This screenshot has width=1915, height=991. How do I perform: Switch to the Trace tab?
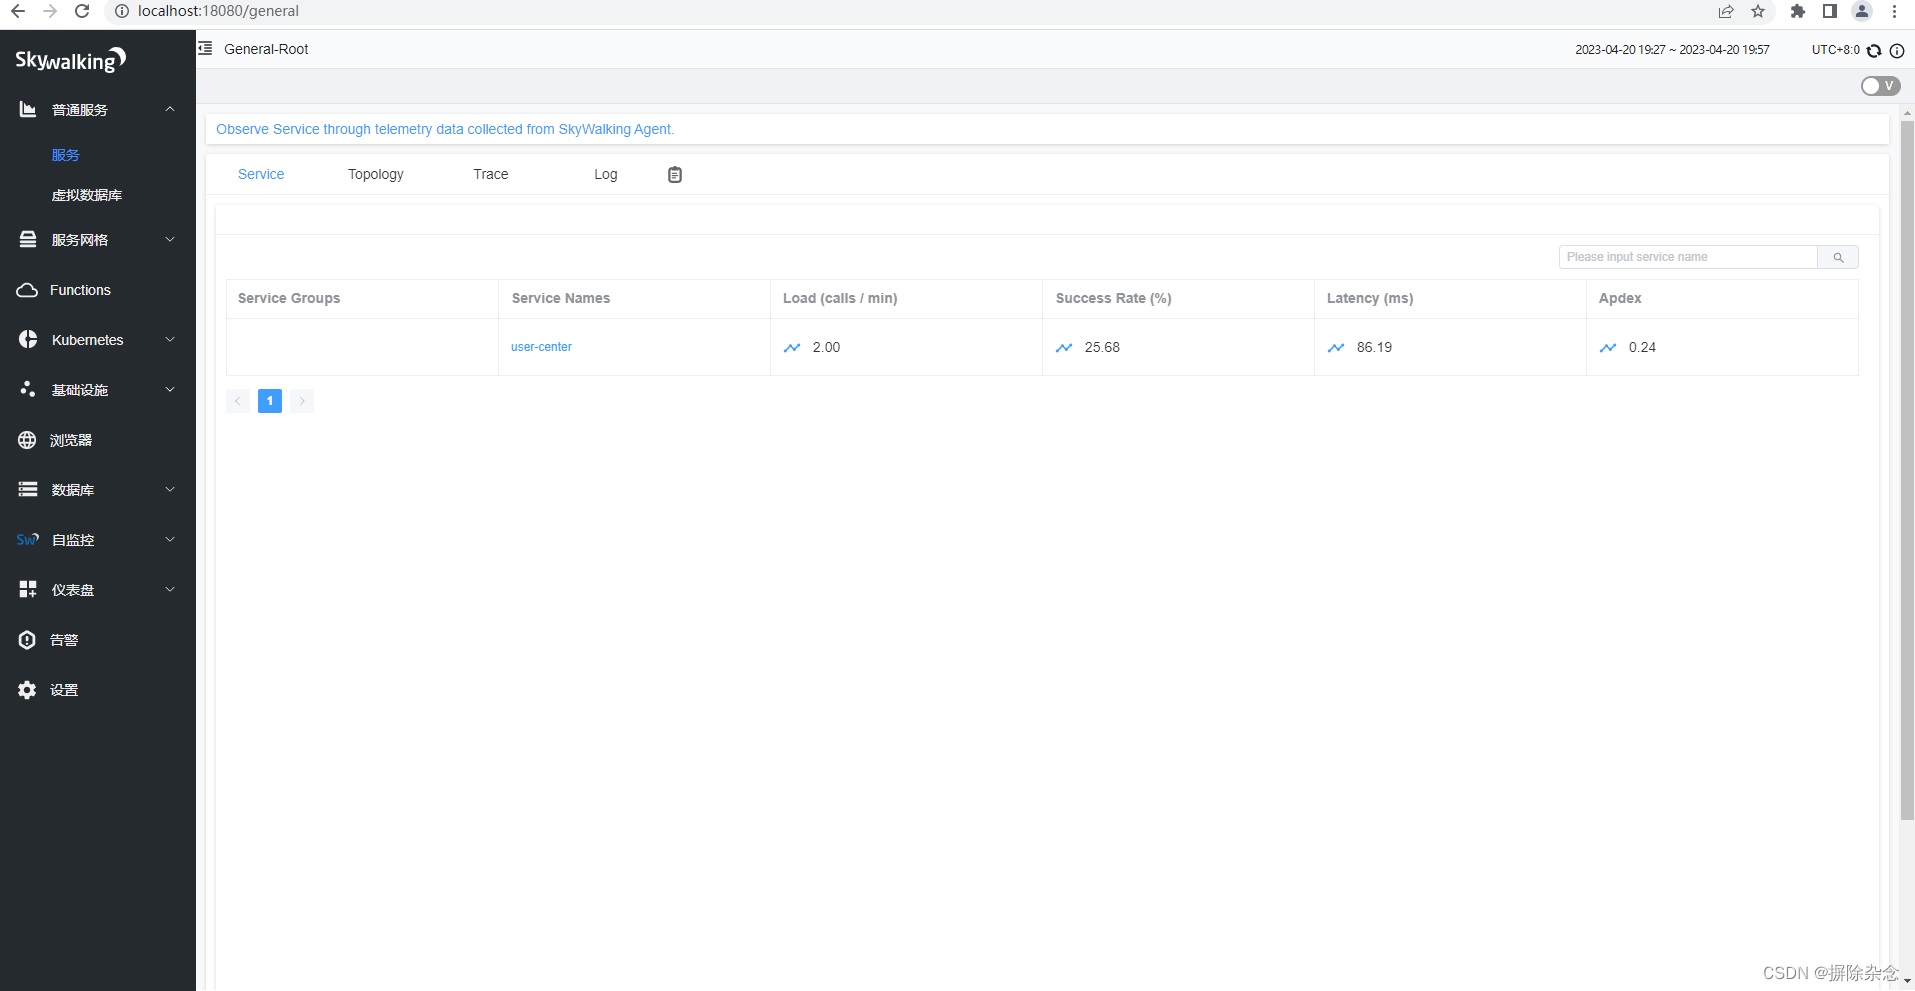[490, 174]
